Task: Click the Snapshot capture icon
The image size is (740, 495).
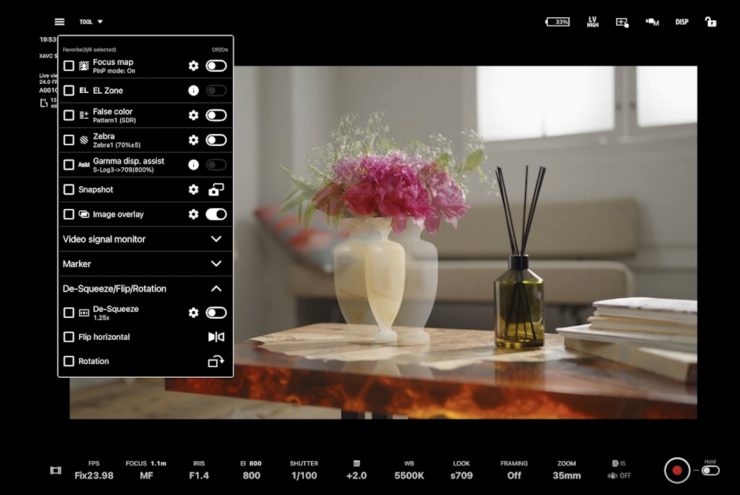Action: click(x=216, y=190)
